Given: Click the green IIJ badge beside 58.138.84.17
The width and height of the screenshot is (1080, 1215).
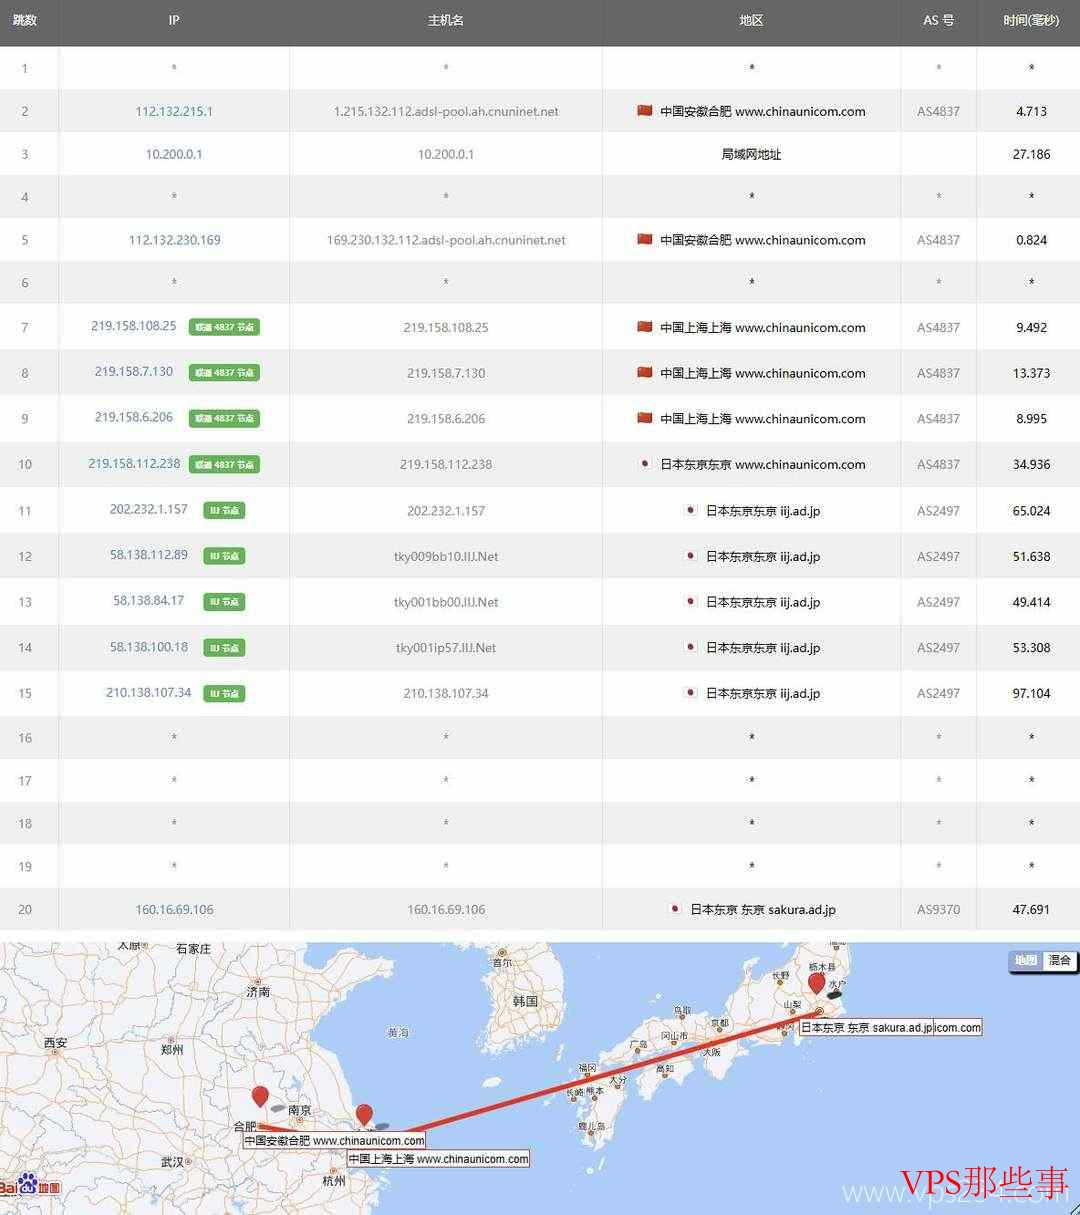Looking at the screenshot, I should [x=224, y=602].
